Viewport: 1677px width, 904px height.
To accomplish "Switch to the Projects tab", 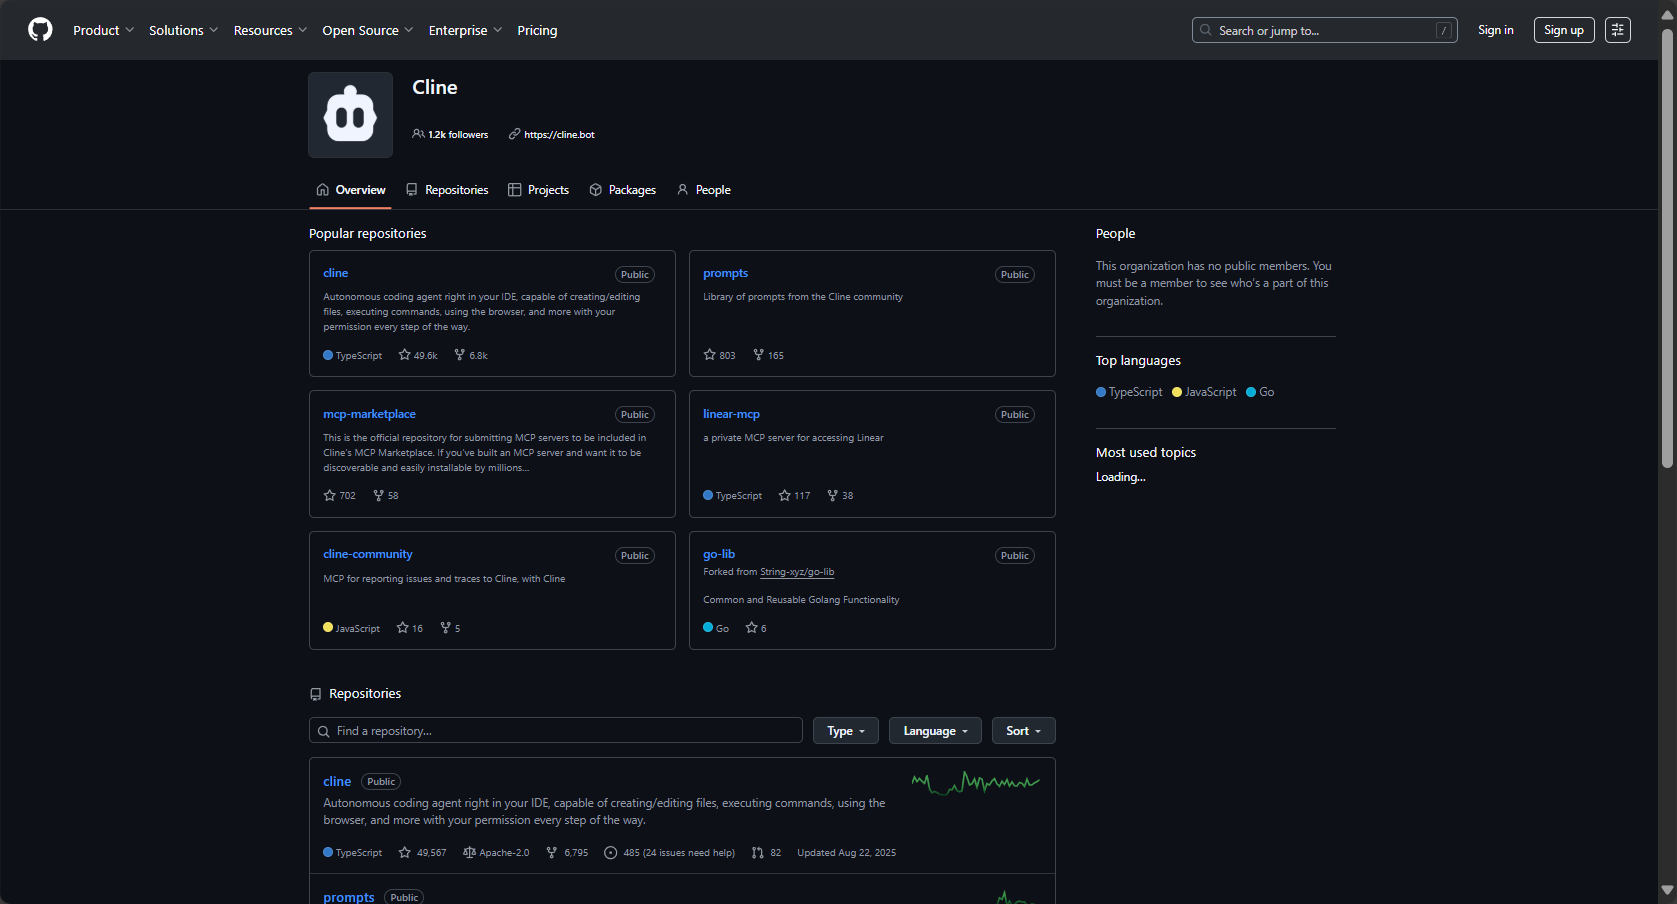I will (x=538, y=190).
